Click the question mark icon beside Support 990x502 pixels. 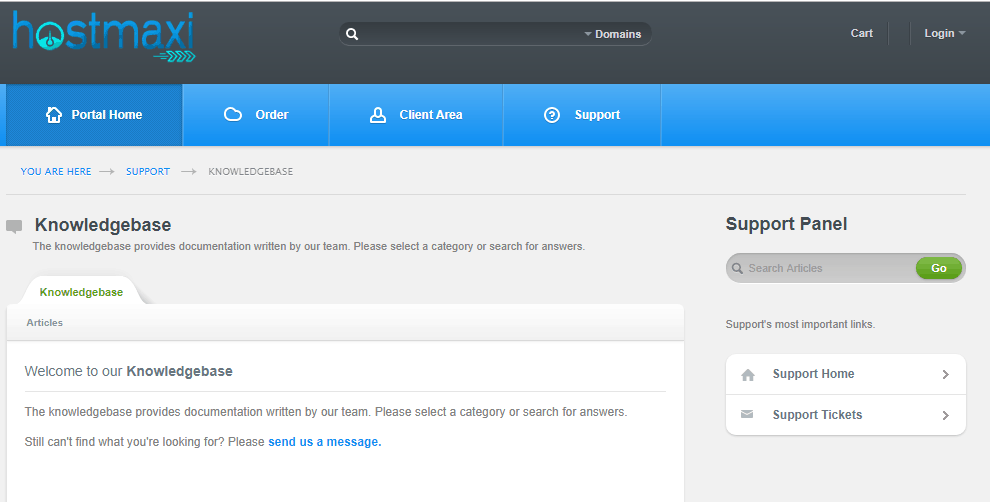coord(552,115)
